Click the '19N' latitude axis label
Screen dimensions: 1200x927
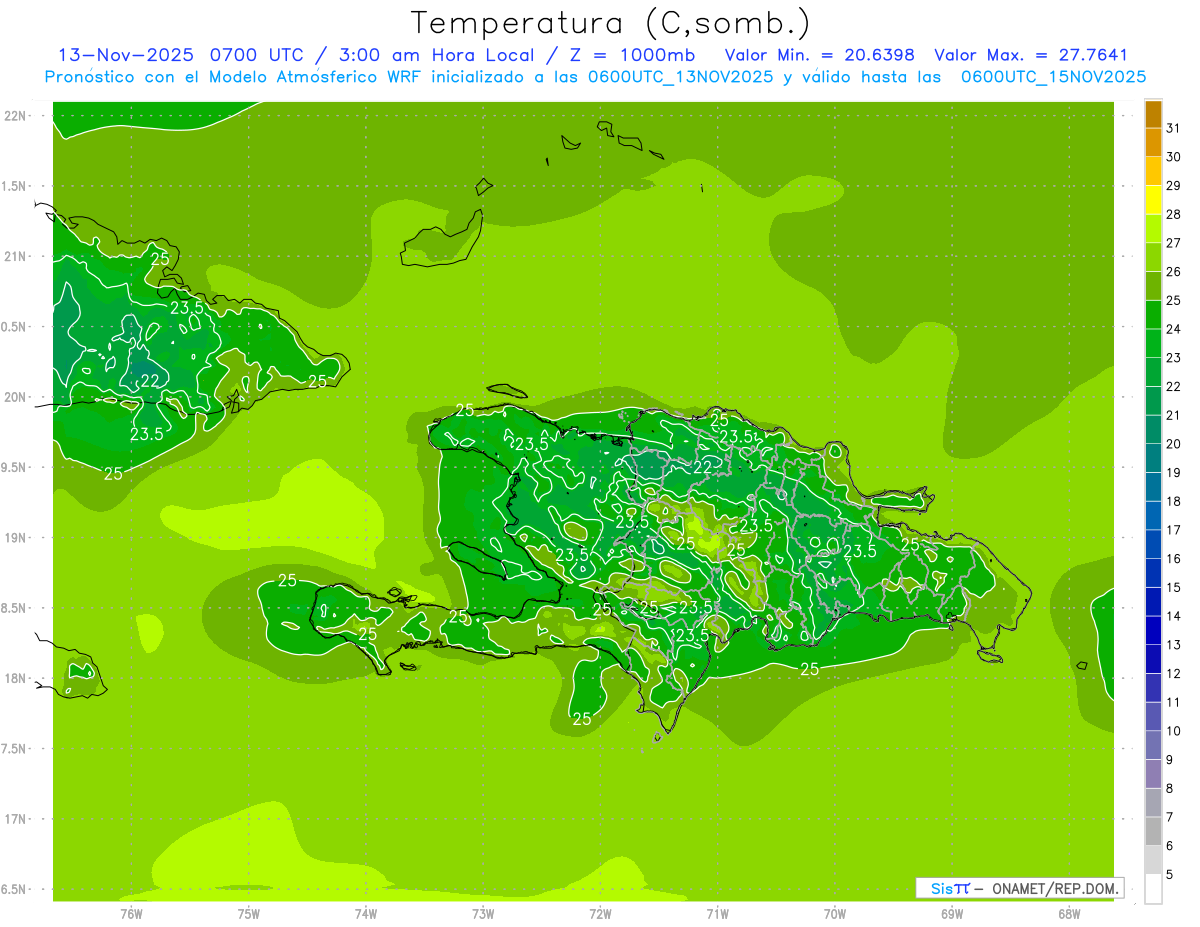click(x=16, y=538)
